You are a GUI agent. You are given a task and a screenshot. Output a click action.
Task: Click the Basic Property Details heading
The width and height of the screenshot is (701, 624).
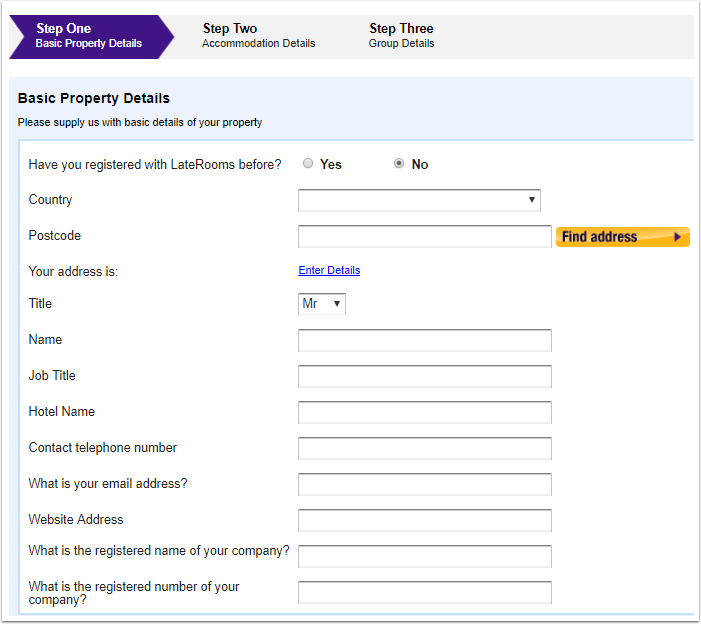point(93,98)
